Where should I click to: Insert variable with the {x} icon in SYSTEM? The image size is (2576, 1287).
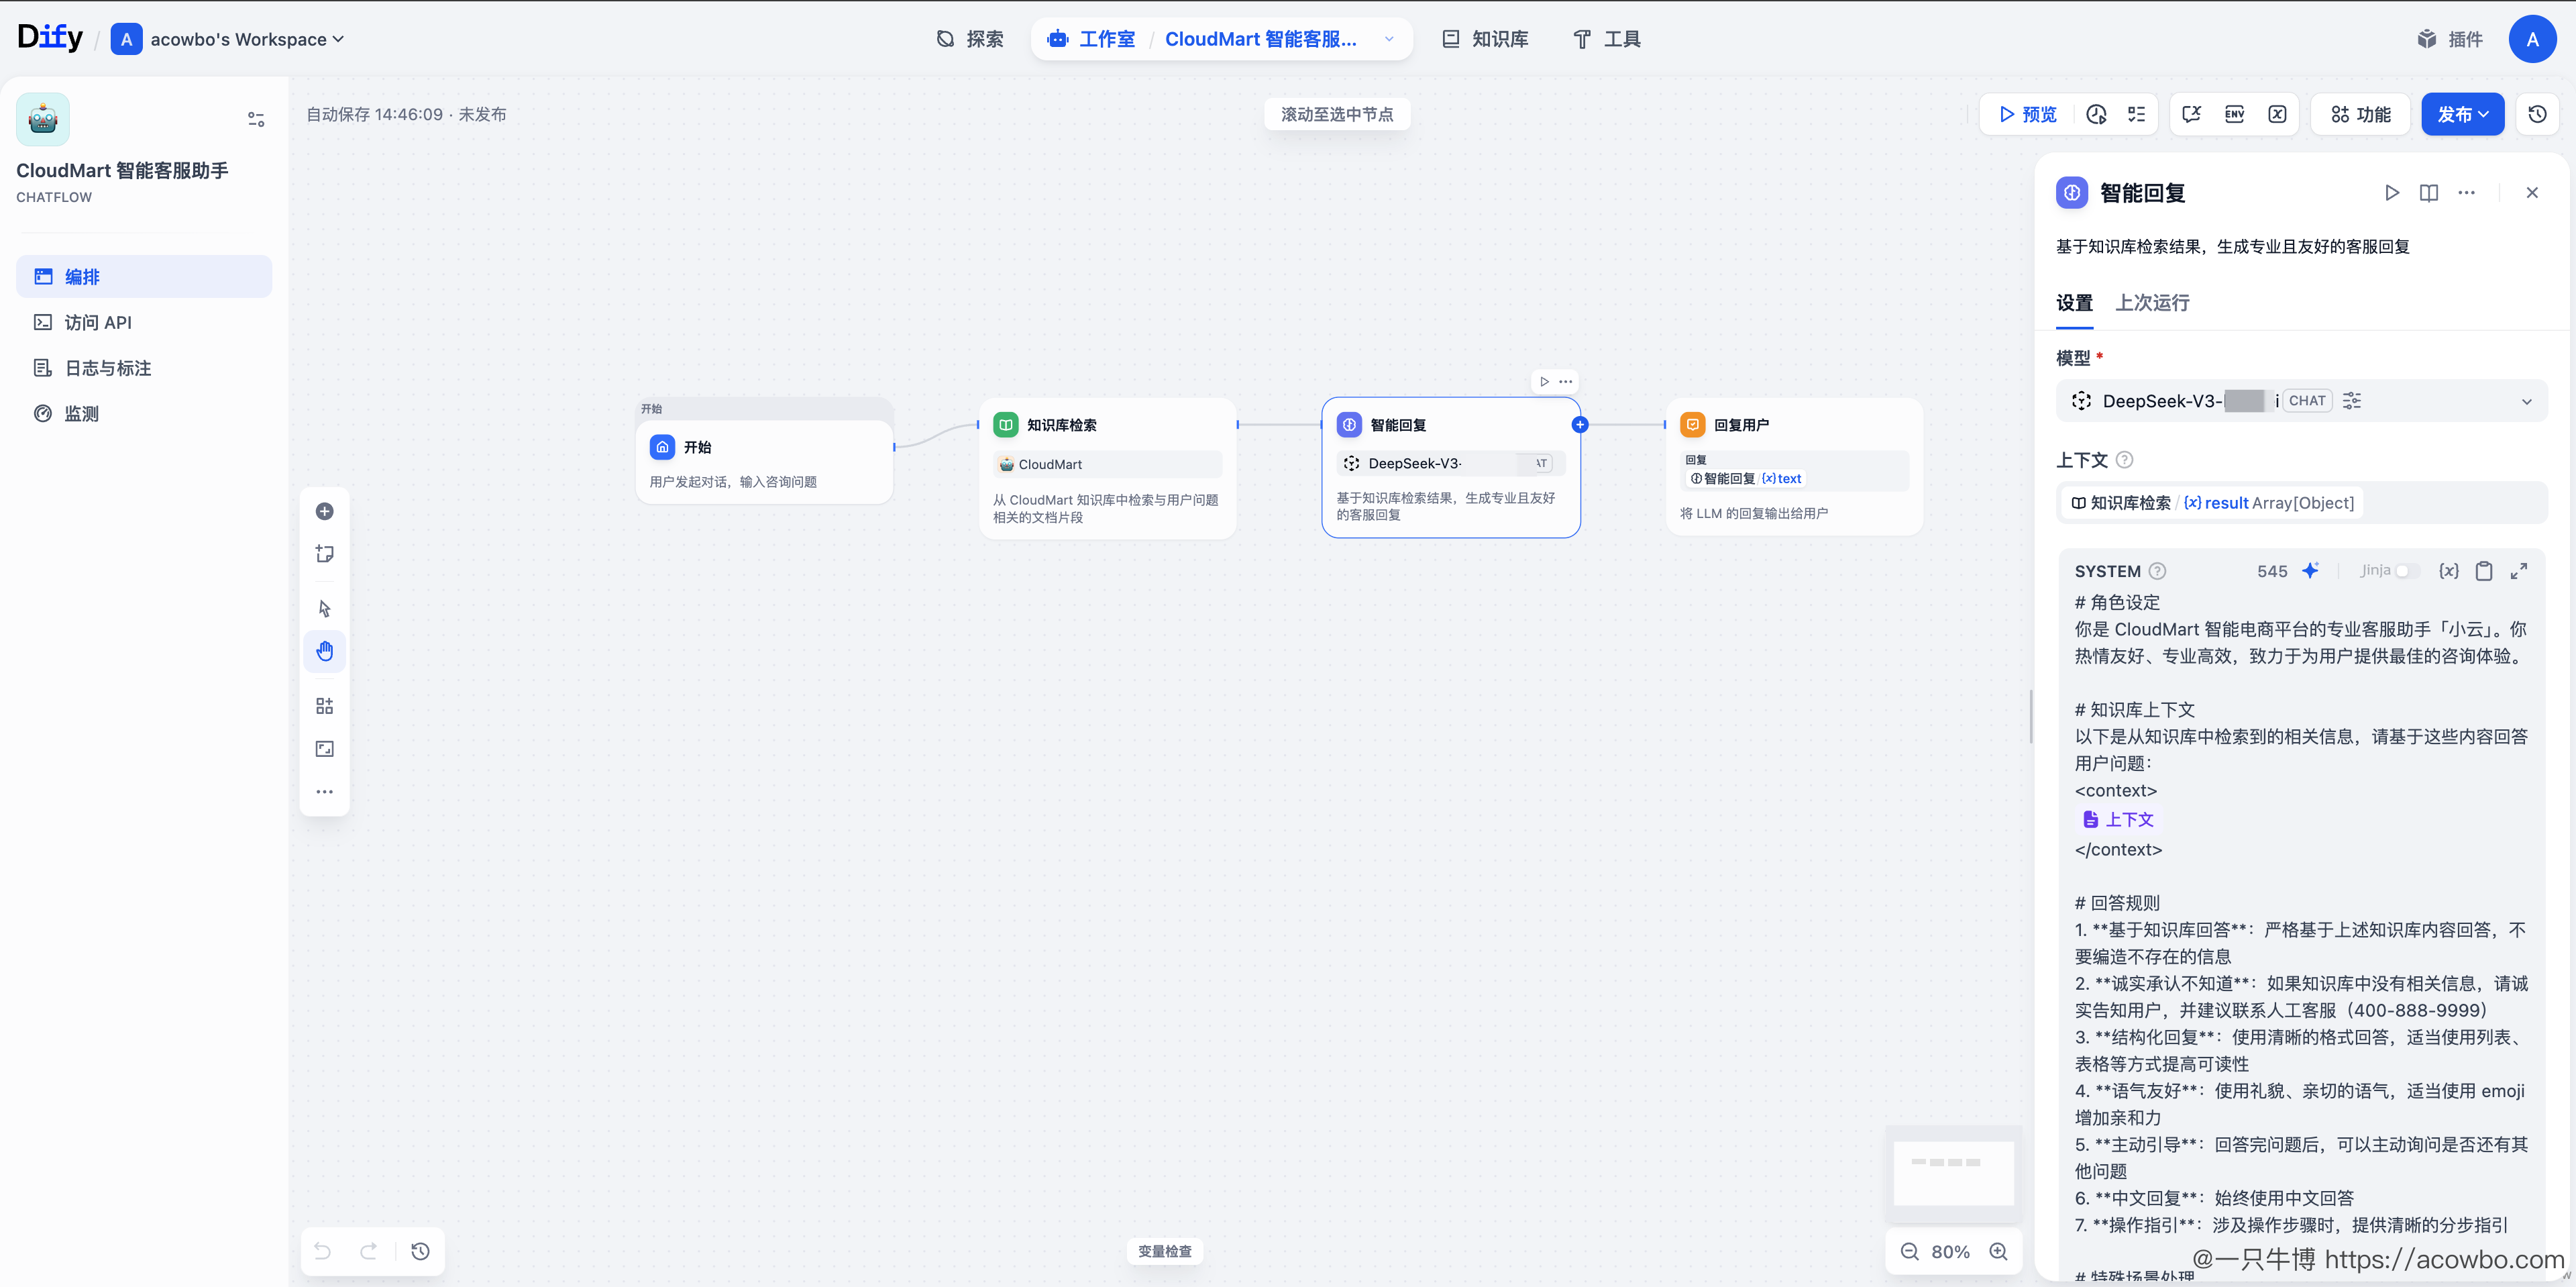coord(2448,571)
